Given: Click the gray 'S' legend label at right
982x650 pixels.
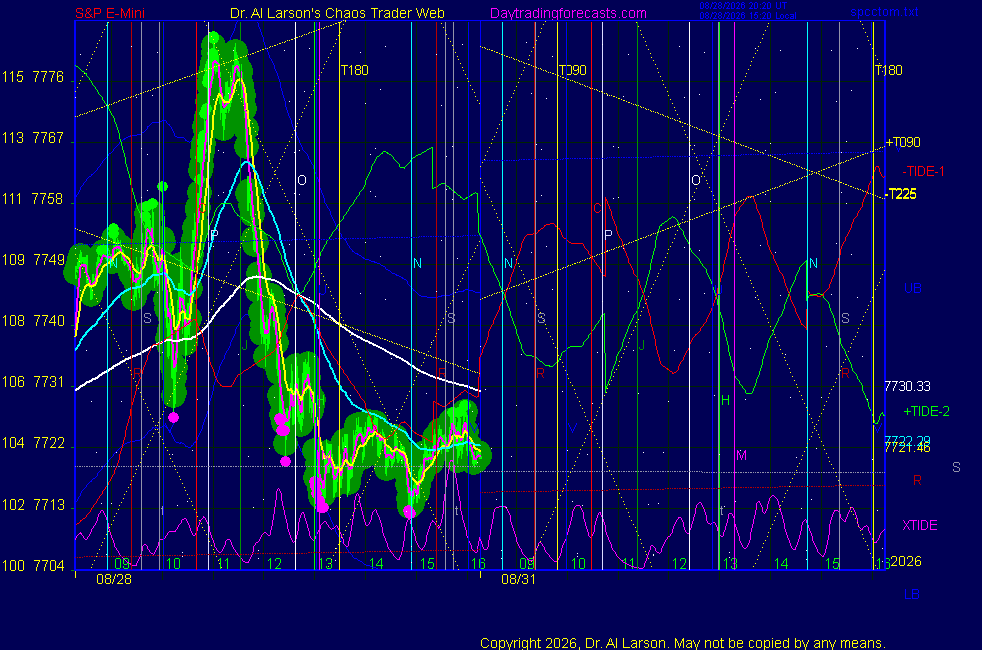Looking at the screenshot, I should click(956, 467).
